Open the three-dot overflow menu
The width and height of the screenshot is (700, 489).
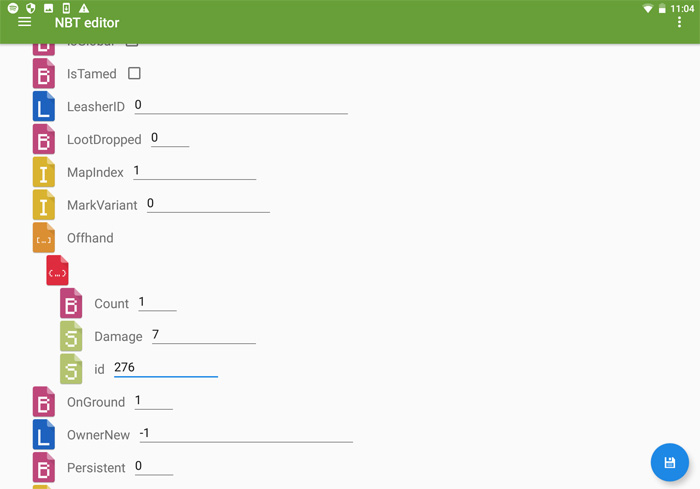click(x=679, y=22)
